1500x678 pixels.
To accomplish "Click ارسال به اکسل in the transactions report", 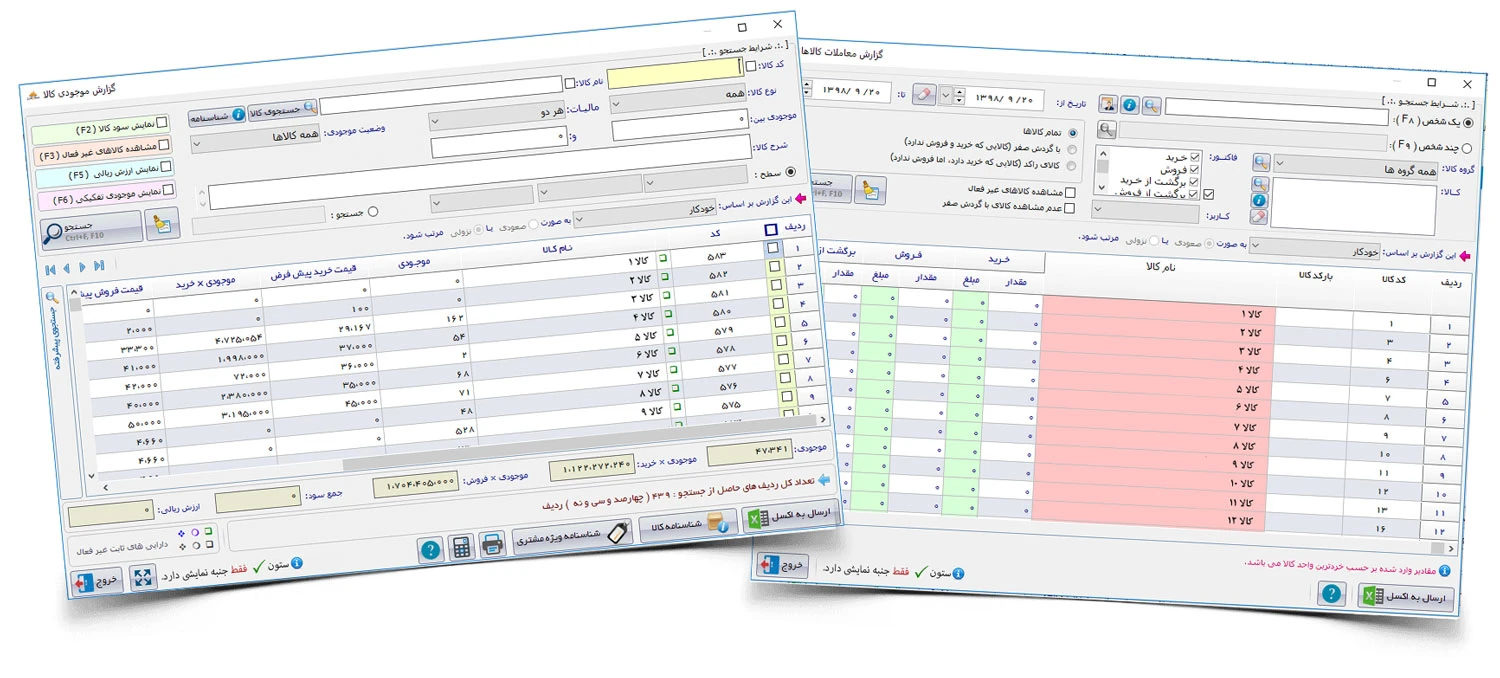I will (x=1405, y=598).
